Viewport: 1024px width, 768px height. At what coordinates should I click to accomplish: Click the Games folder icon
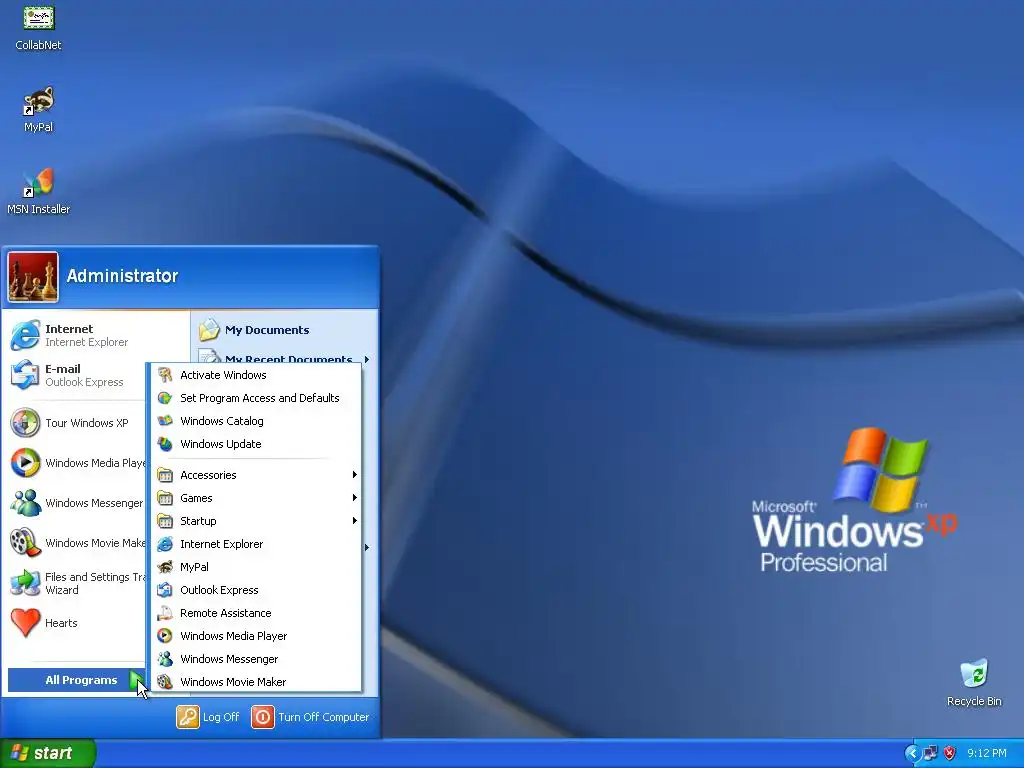(165, 498)
